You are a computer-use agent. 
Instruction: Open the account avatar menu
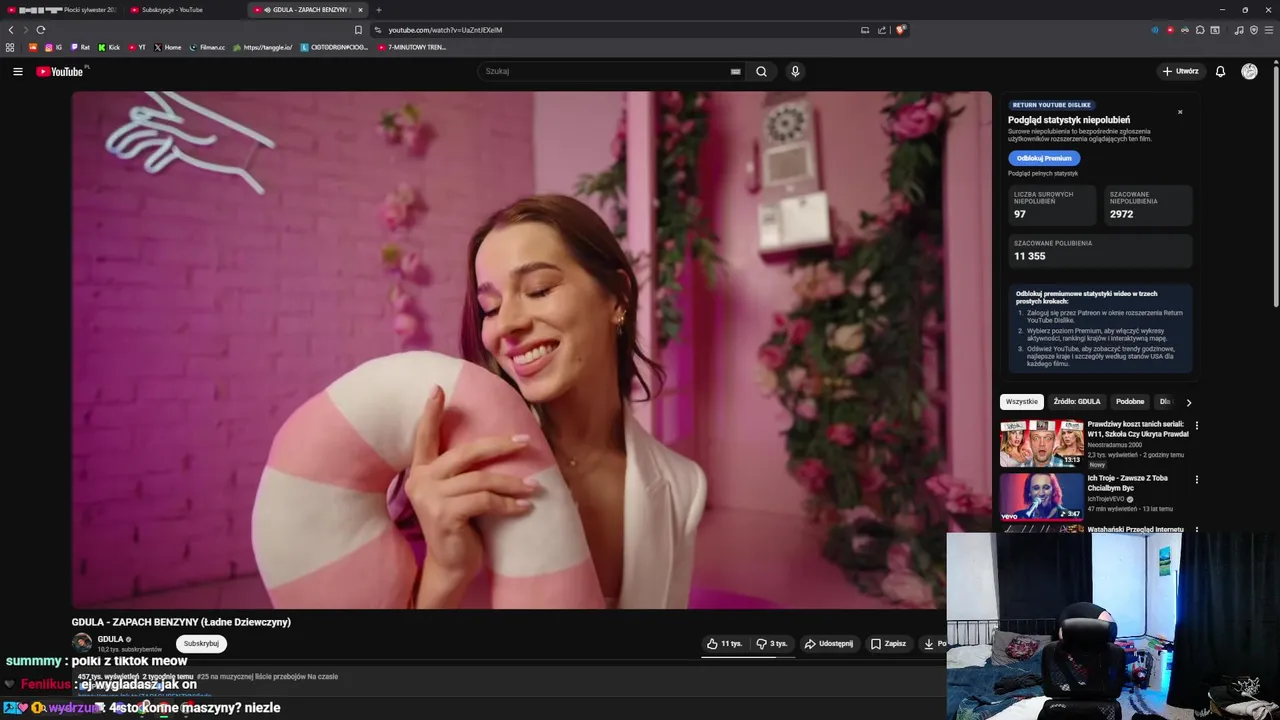1249,71
